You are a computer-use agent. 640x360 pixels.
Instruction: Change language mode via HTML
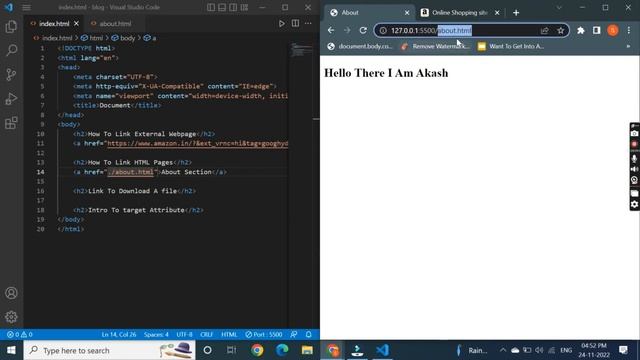[229, 334]
